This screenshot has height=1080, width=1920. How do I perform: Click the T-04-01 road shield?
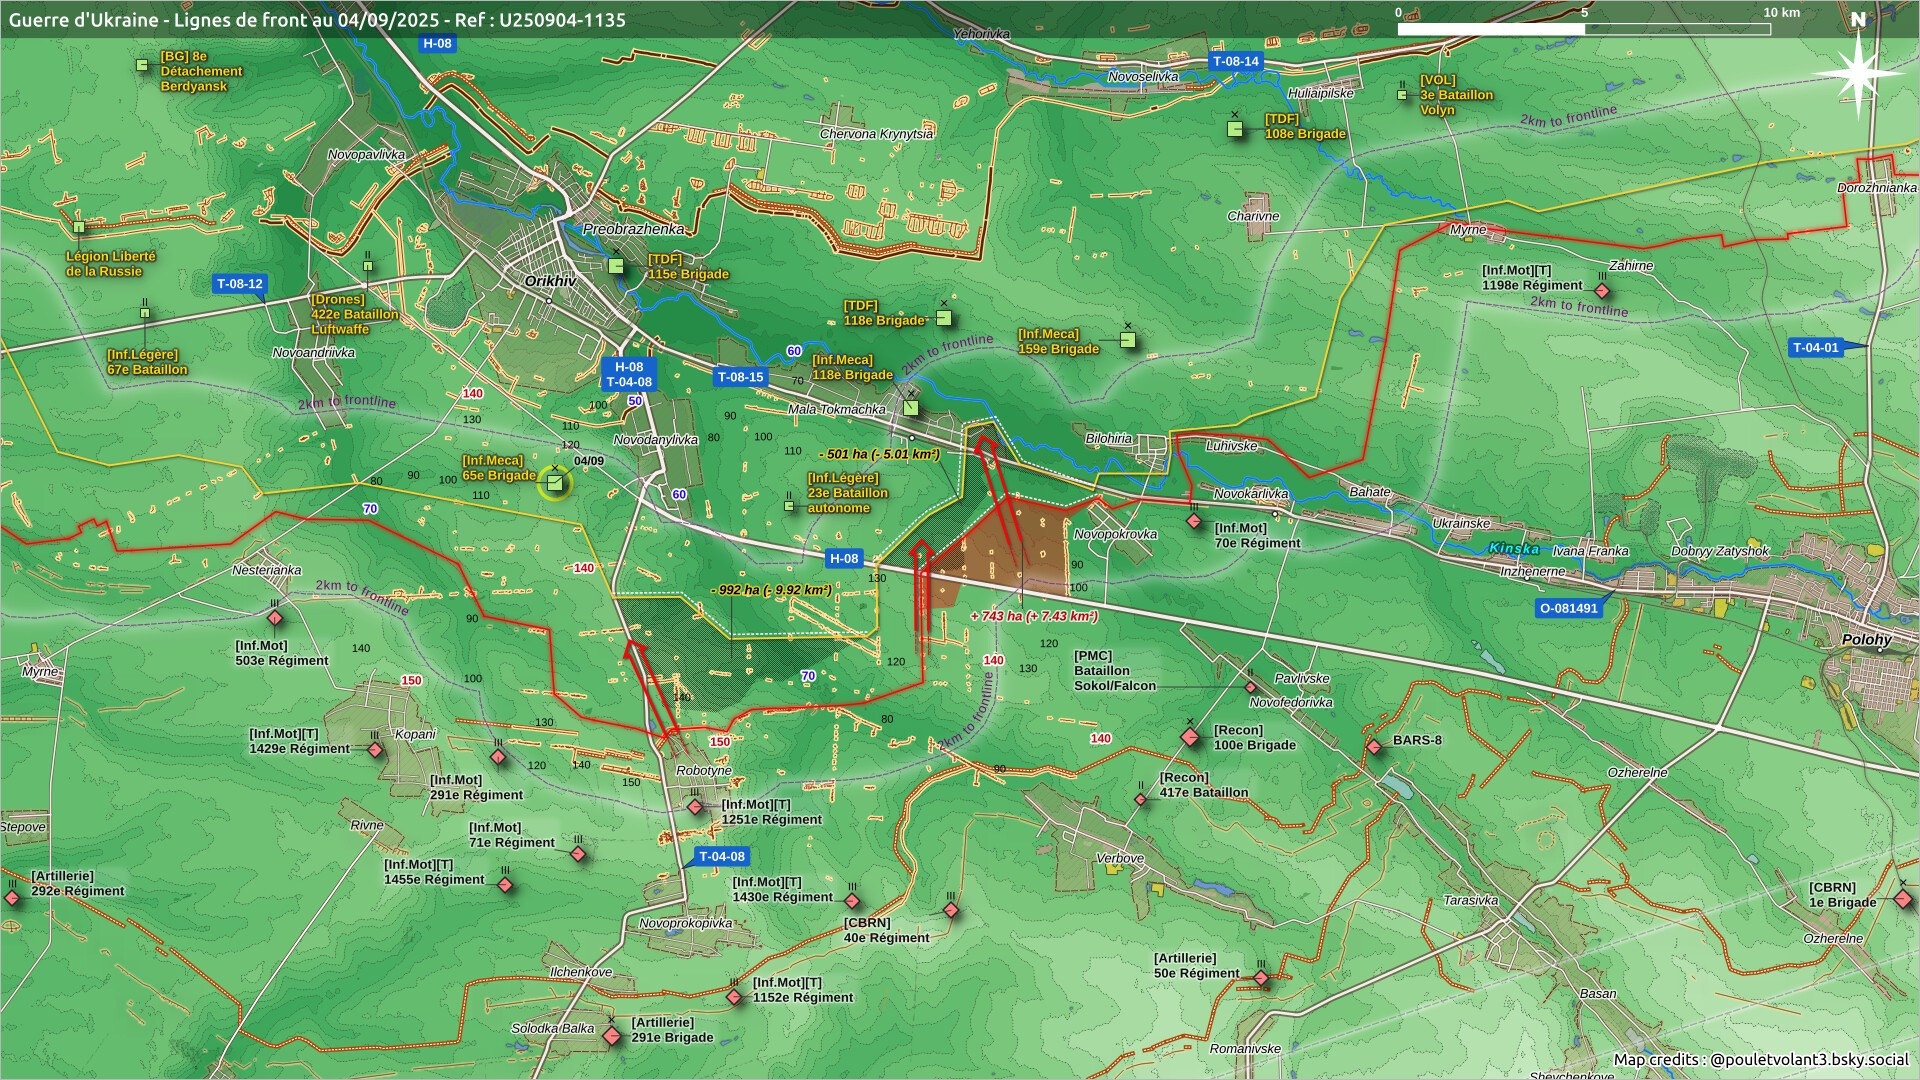click(x=1815, y=348)
